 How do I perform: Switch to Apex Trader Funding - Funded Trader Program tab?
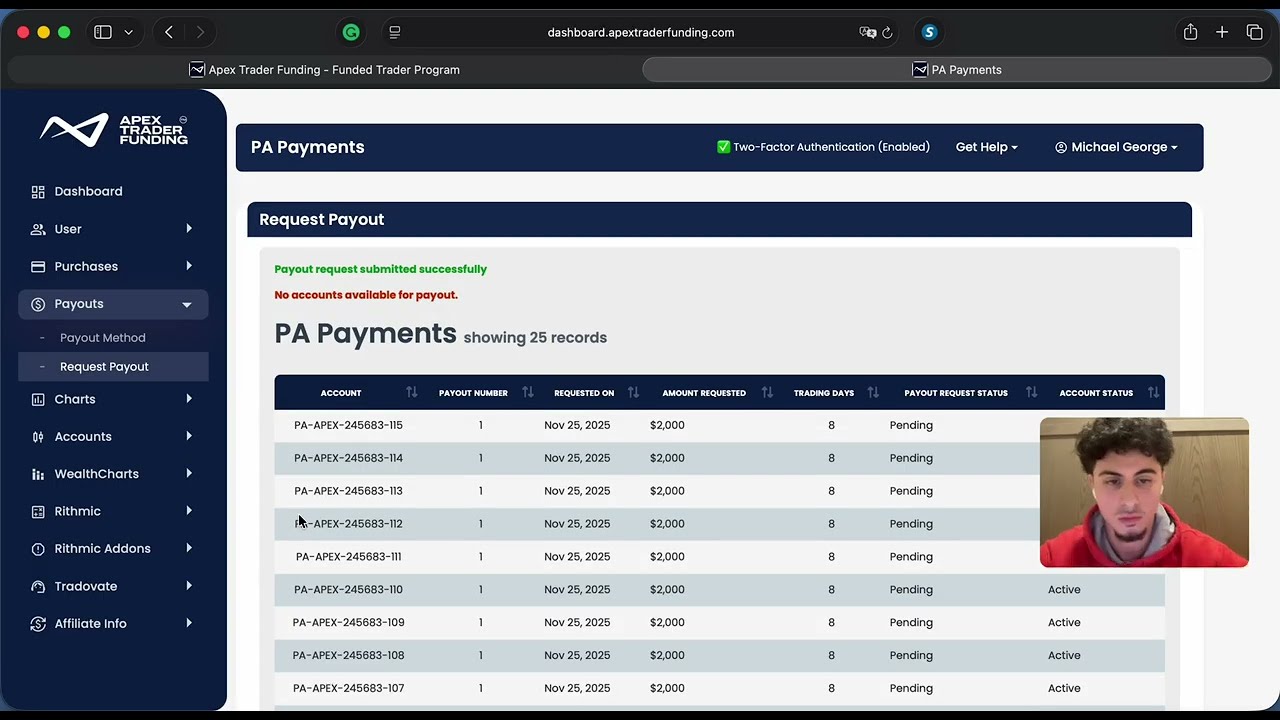tap(324, 70)
